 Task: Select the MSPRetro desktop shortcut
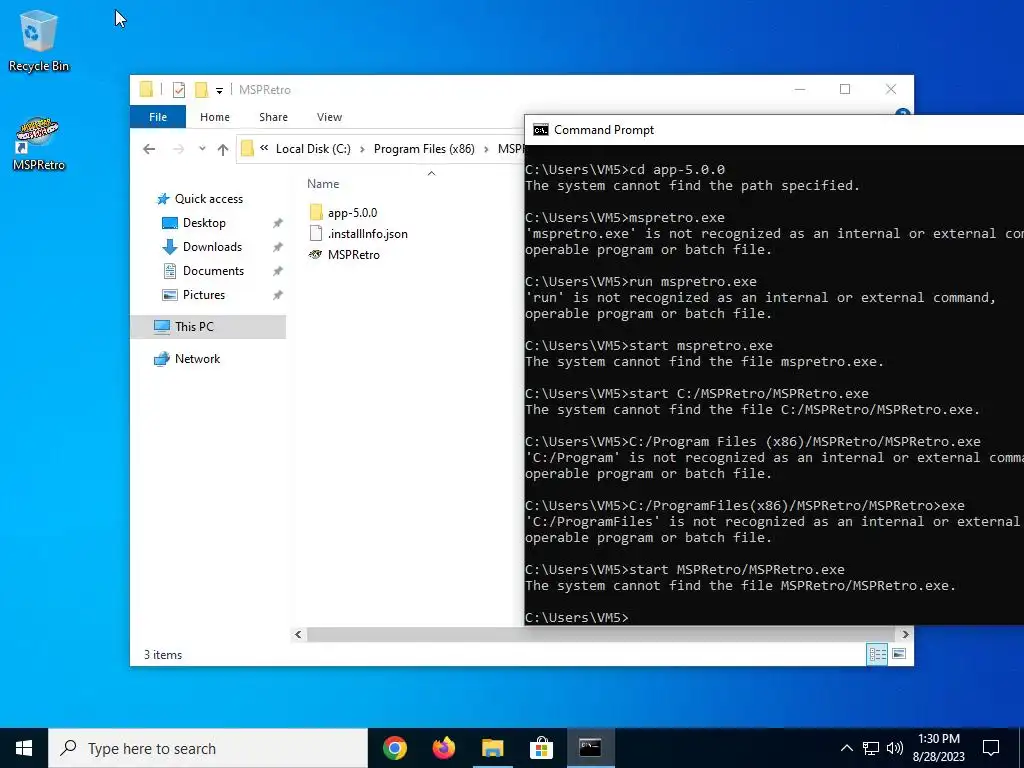tap(38, 144)
